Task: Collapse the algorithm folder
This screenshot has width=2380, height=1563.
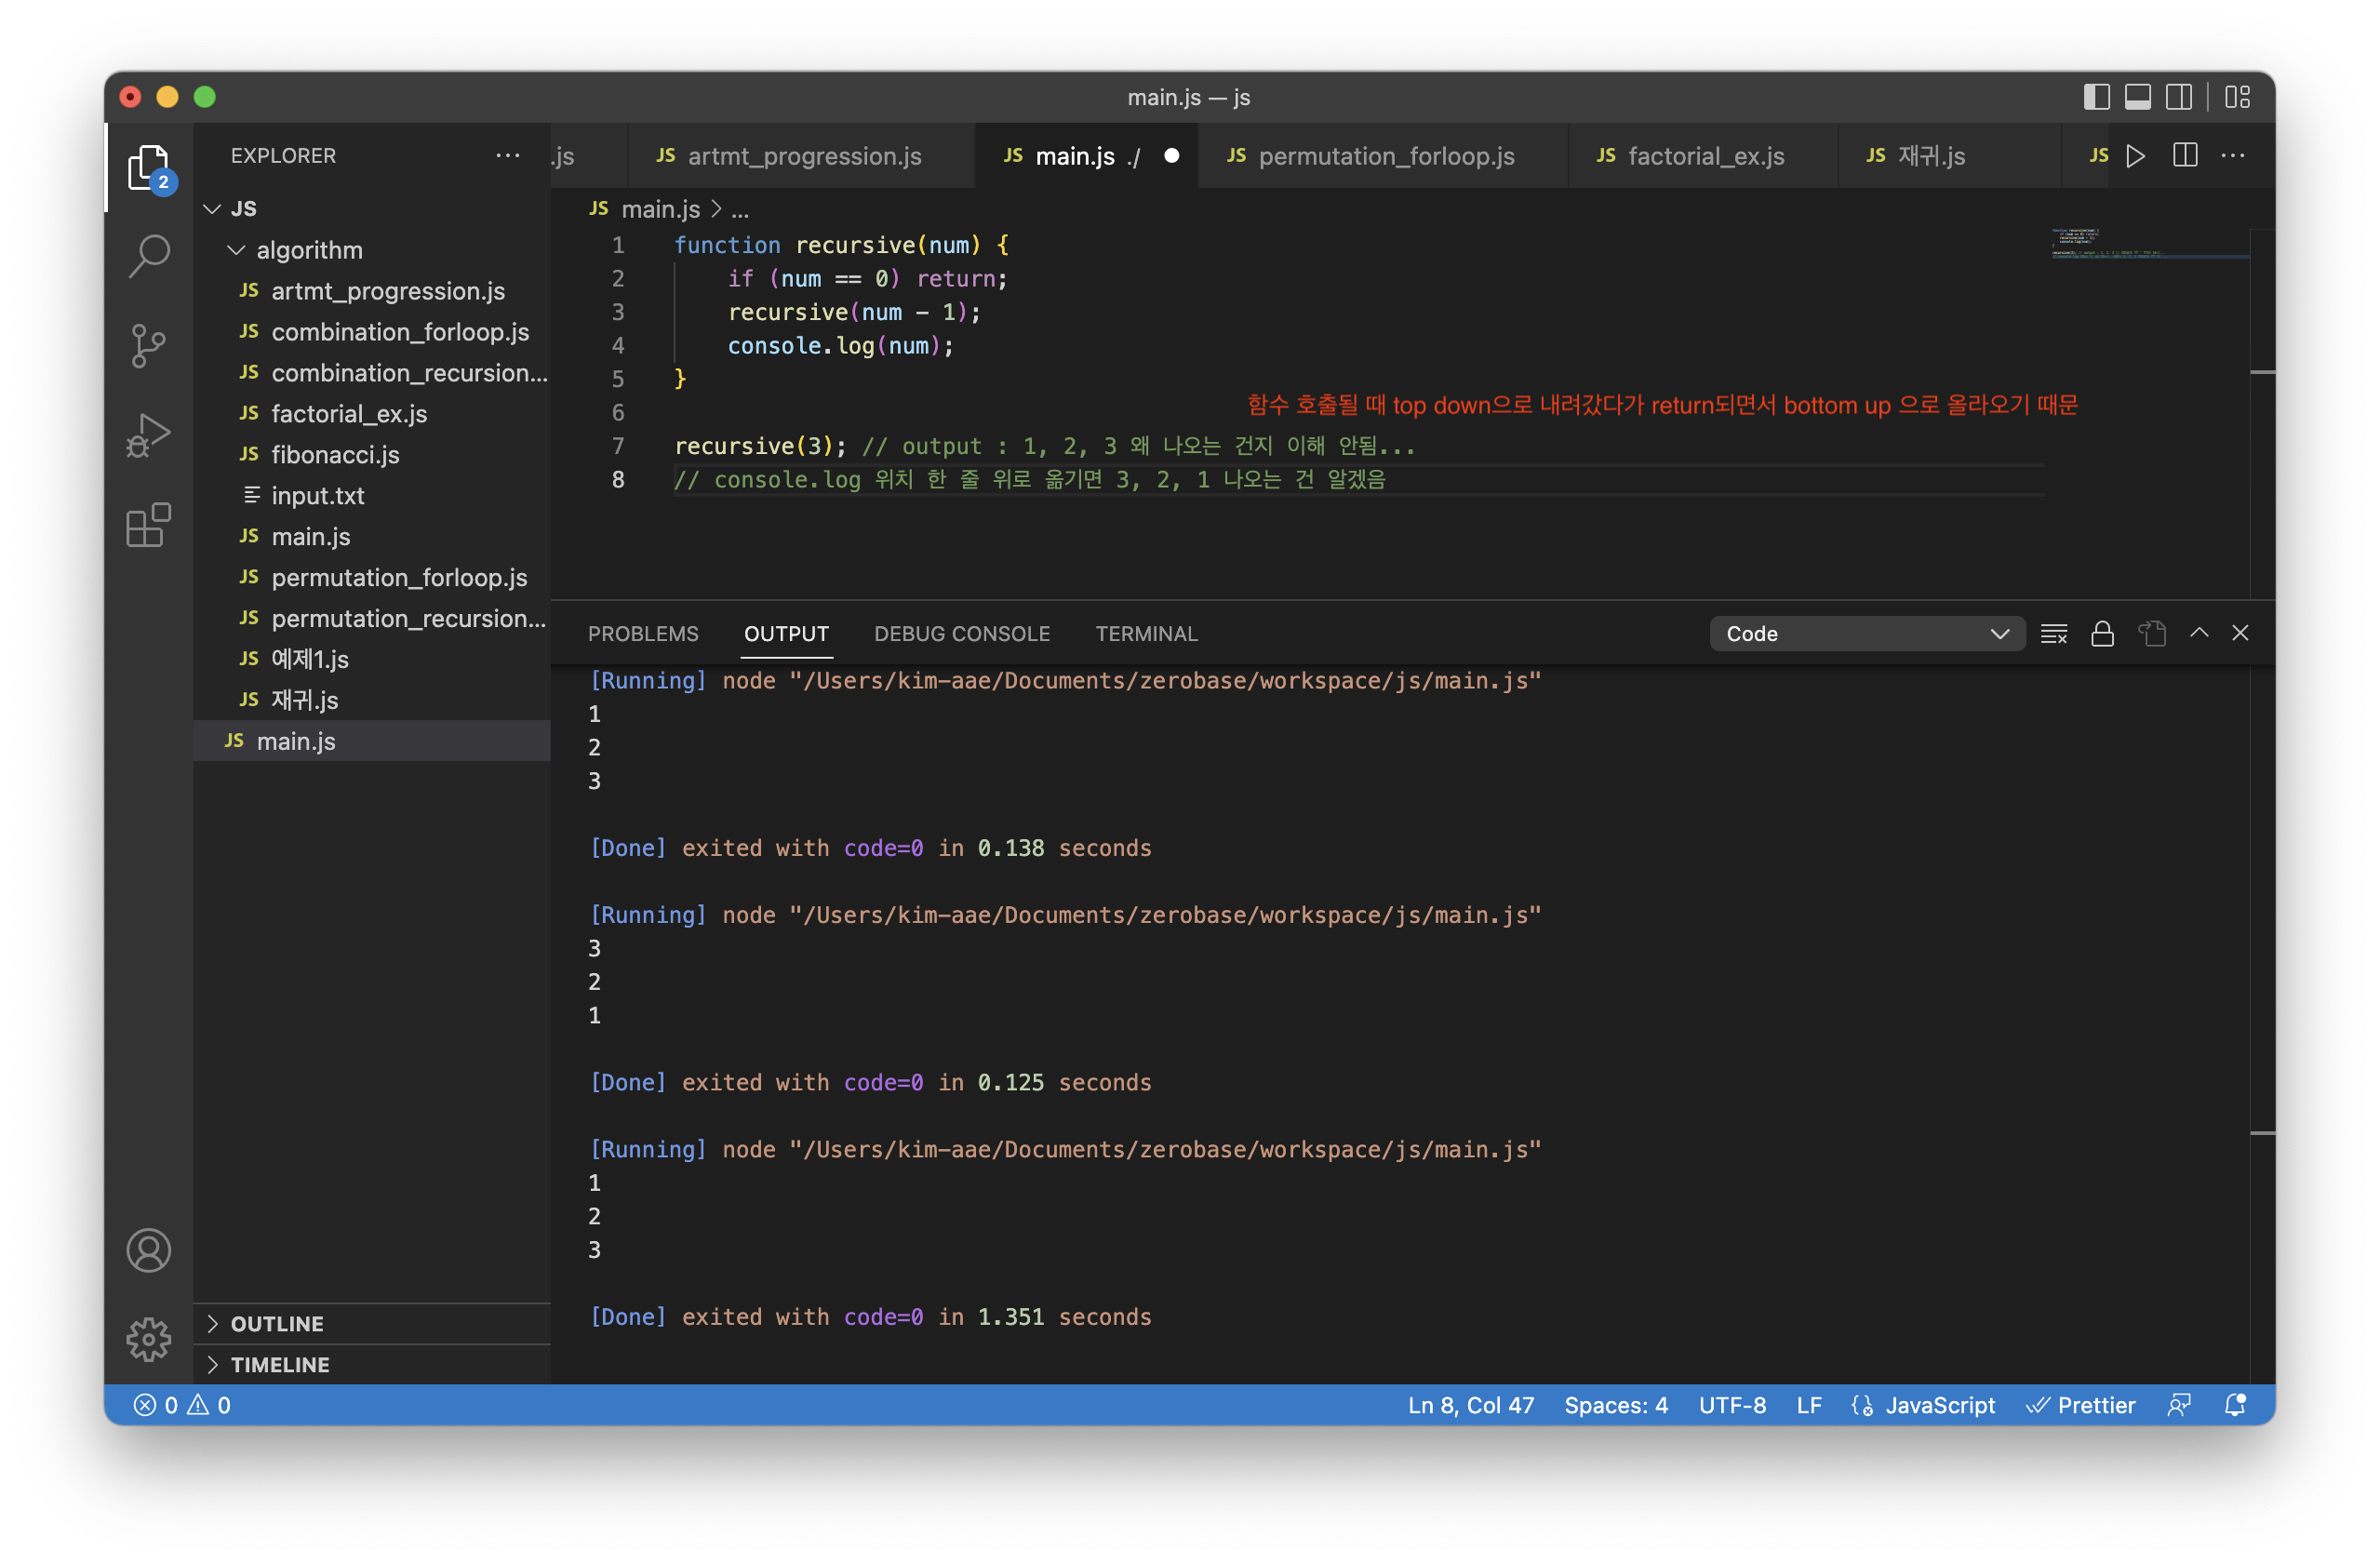Action: tap(308, 250)
